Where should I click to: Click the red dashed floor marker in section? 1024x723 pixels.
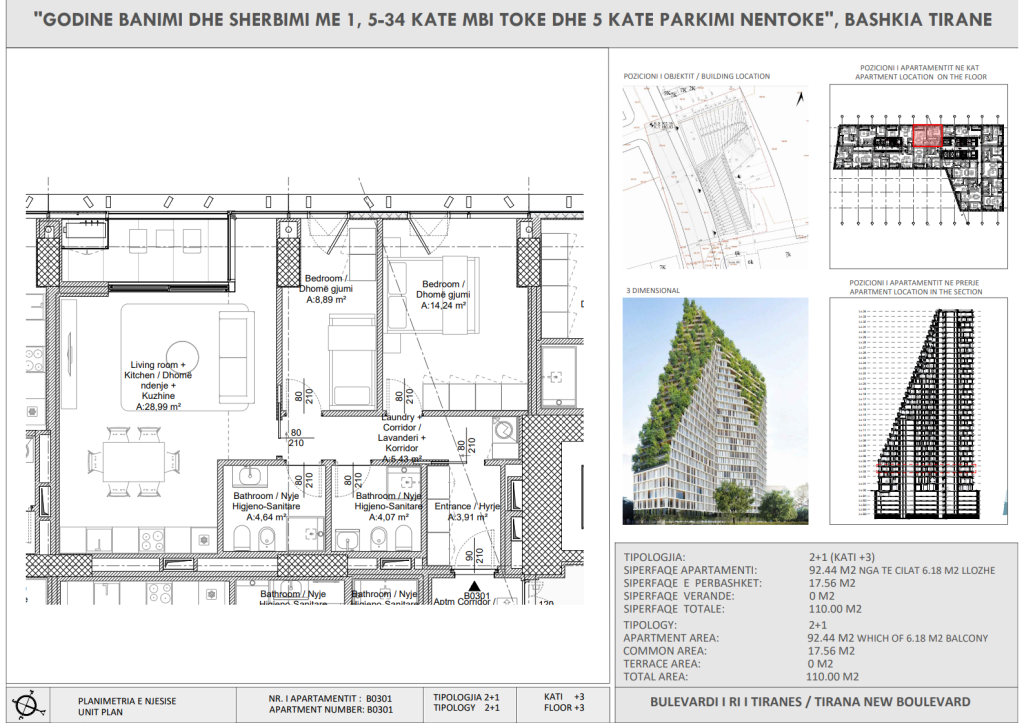pos(925,468)
